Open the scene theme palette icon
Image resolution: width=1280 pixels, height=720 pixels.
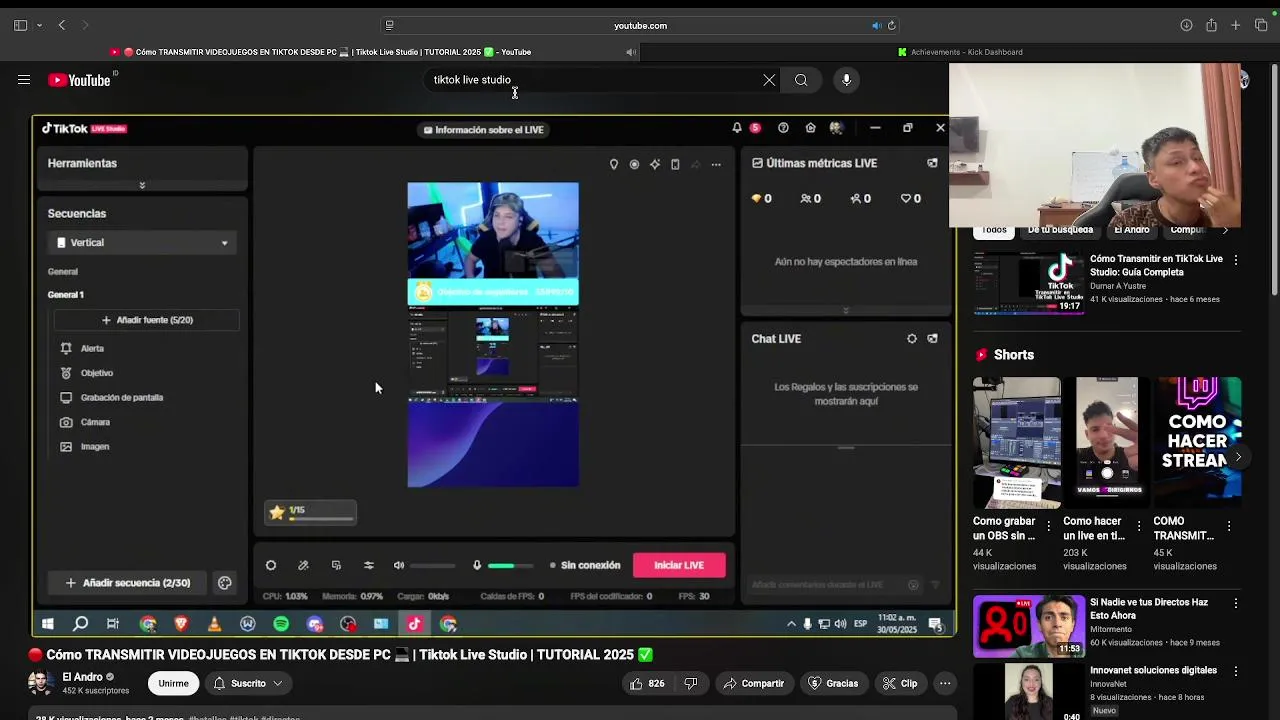tap(225, 583)
